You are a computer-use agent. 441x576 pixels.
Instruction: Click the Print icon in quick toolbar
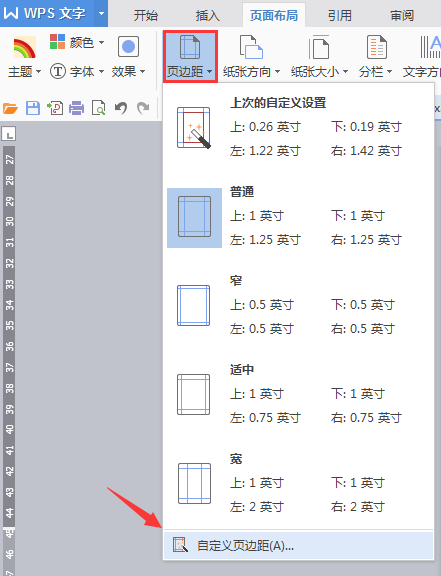click(x=76, y=108)
